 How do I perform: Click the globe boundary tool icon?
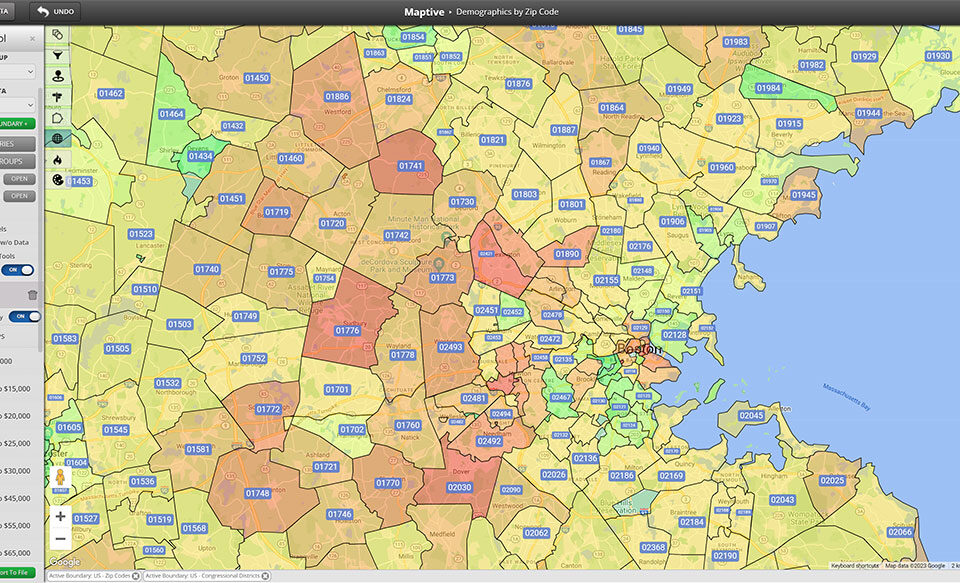pos(58,138)
